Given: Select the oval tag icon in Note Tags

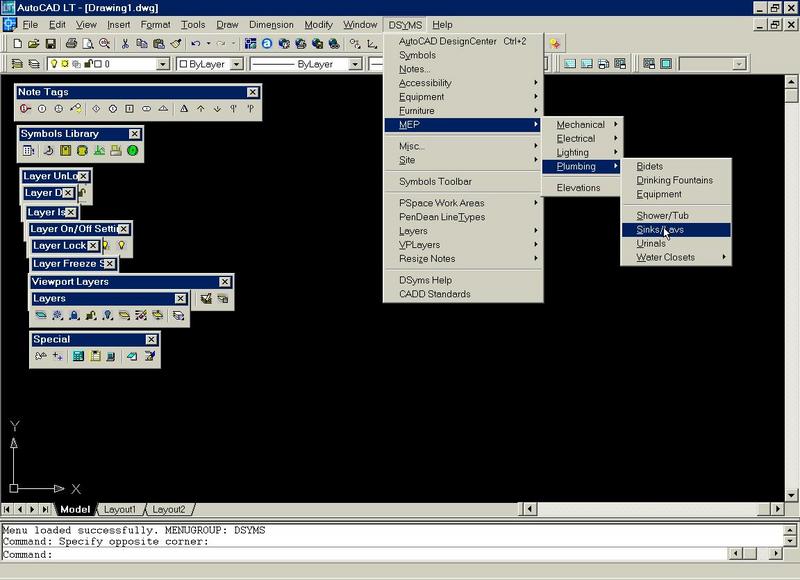Looking at the screenshot, I should 146,109.
